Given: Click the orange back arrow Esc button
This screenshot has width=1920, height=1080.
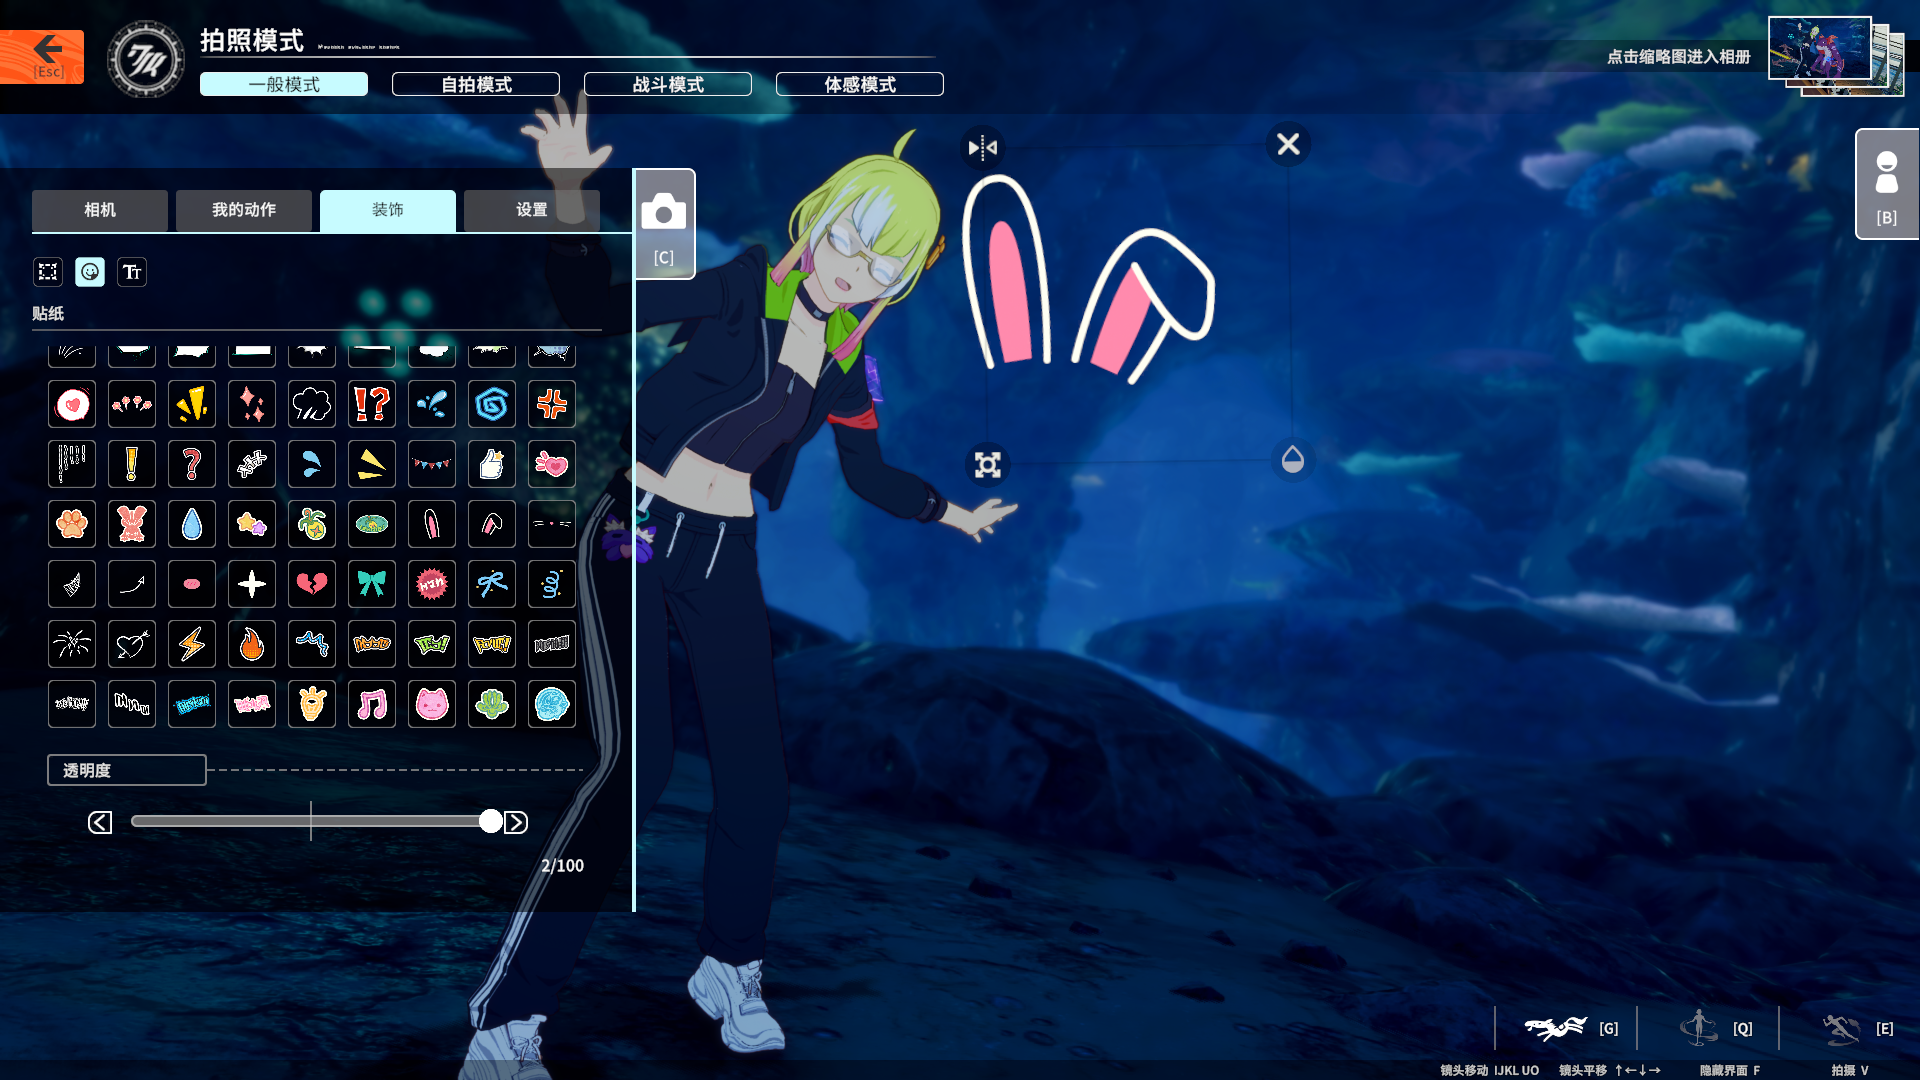Looking at the screenshot, I should point(41,56).
